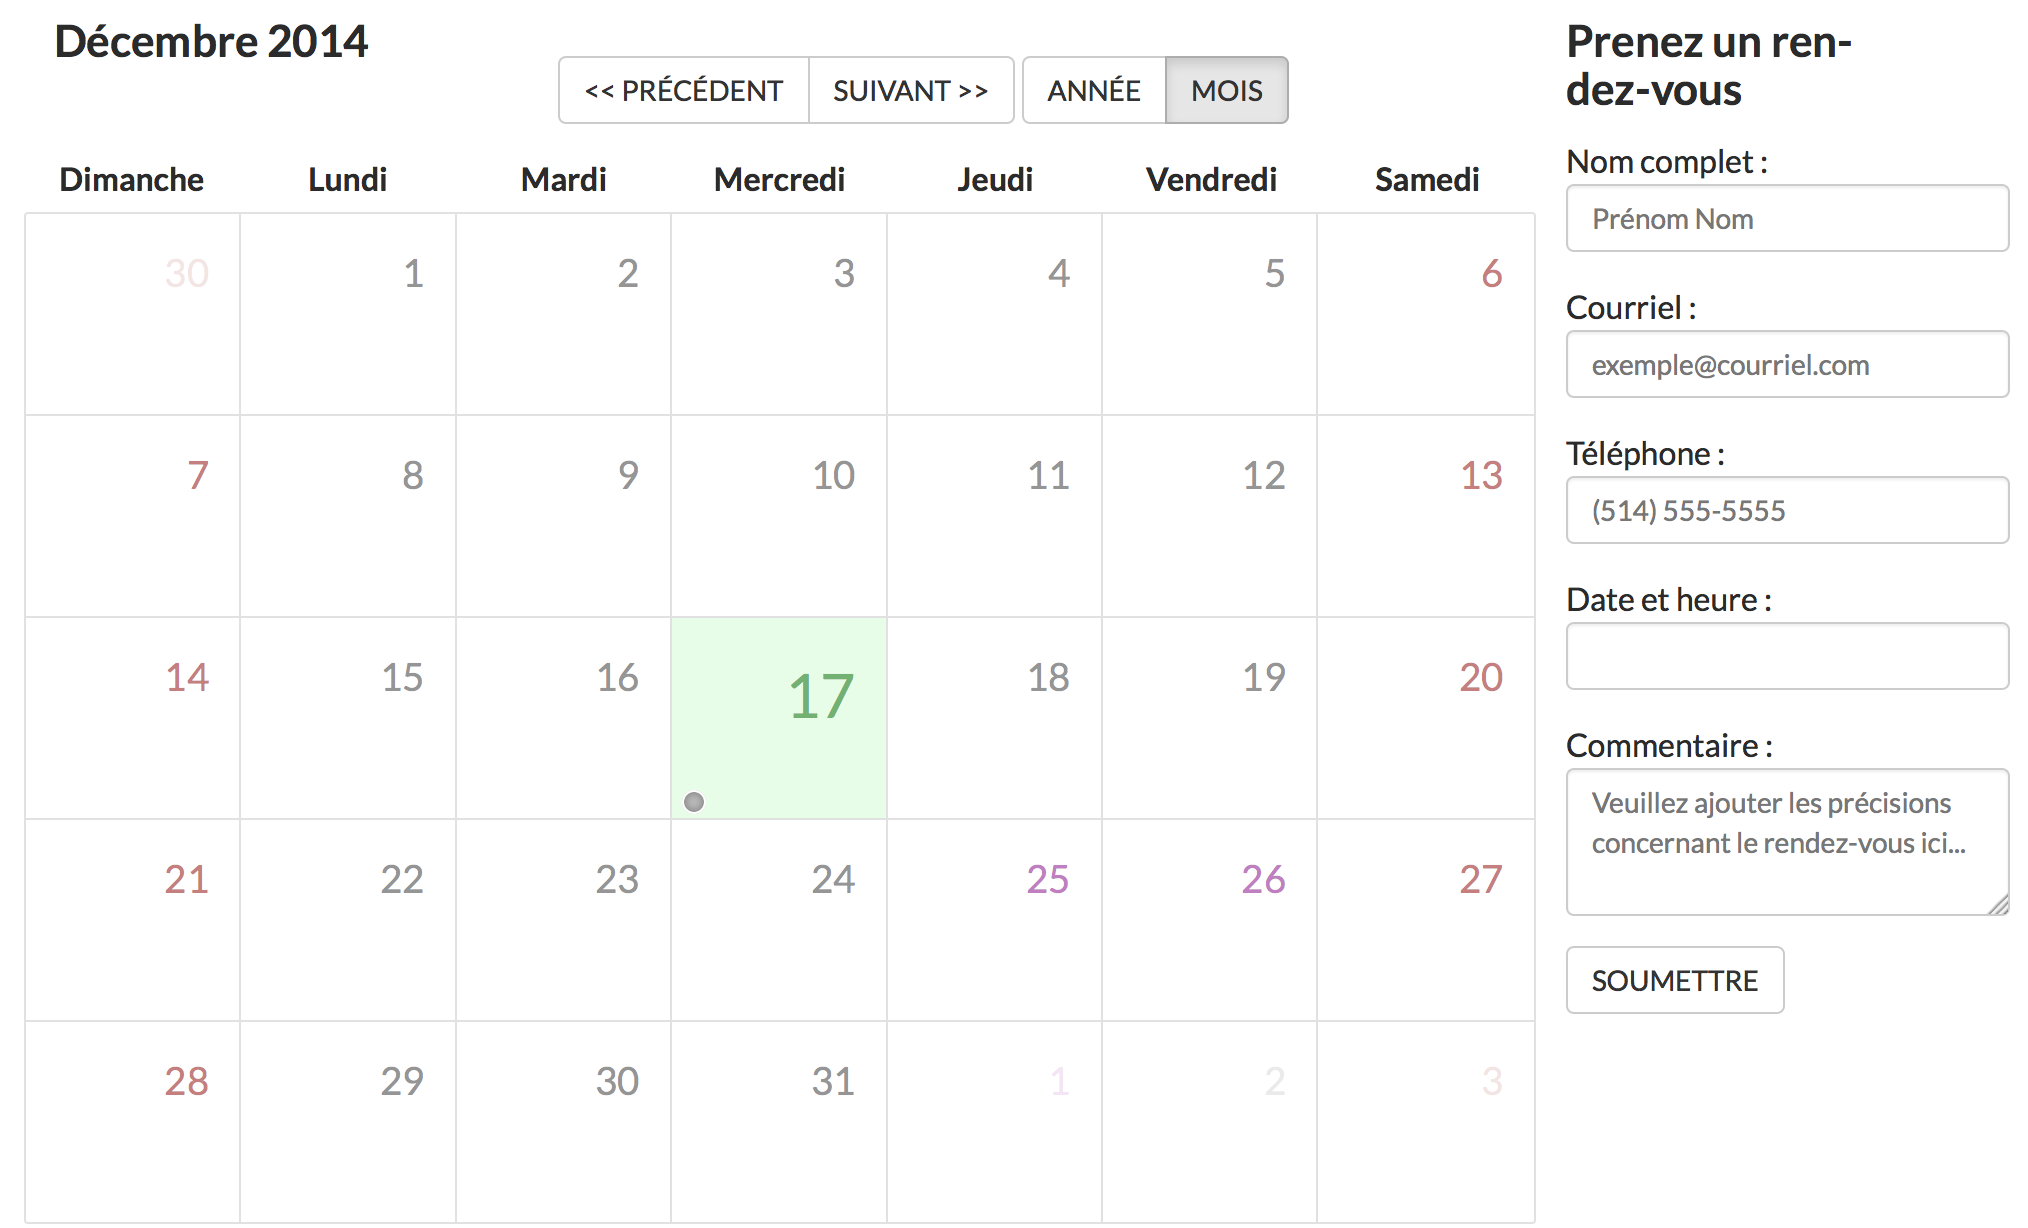This screenshot has width=2028, height=1228.
Task: Select Sunday December 28 cell
Action: click(x=132, y=1122)
